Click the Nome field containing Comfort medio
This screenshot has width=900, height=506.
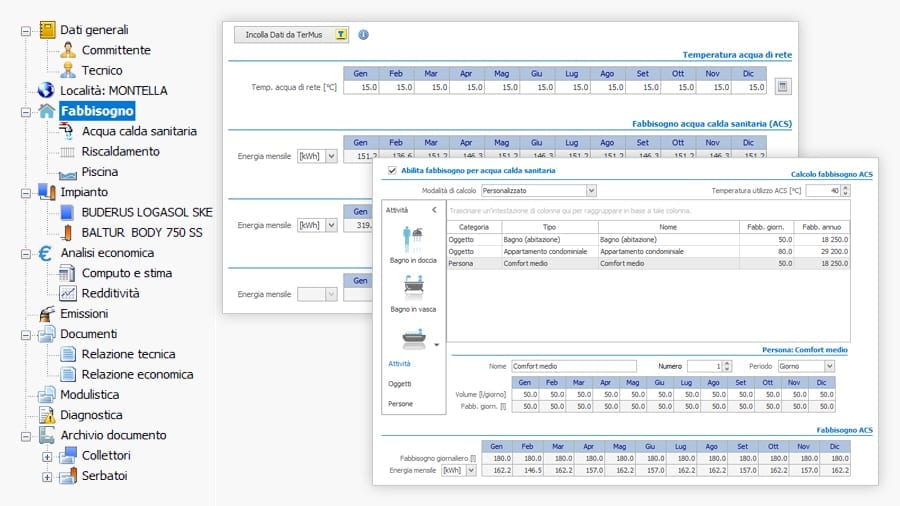[573, 367]
